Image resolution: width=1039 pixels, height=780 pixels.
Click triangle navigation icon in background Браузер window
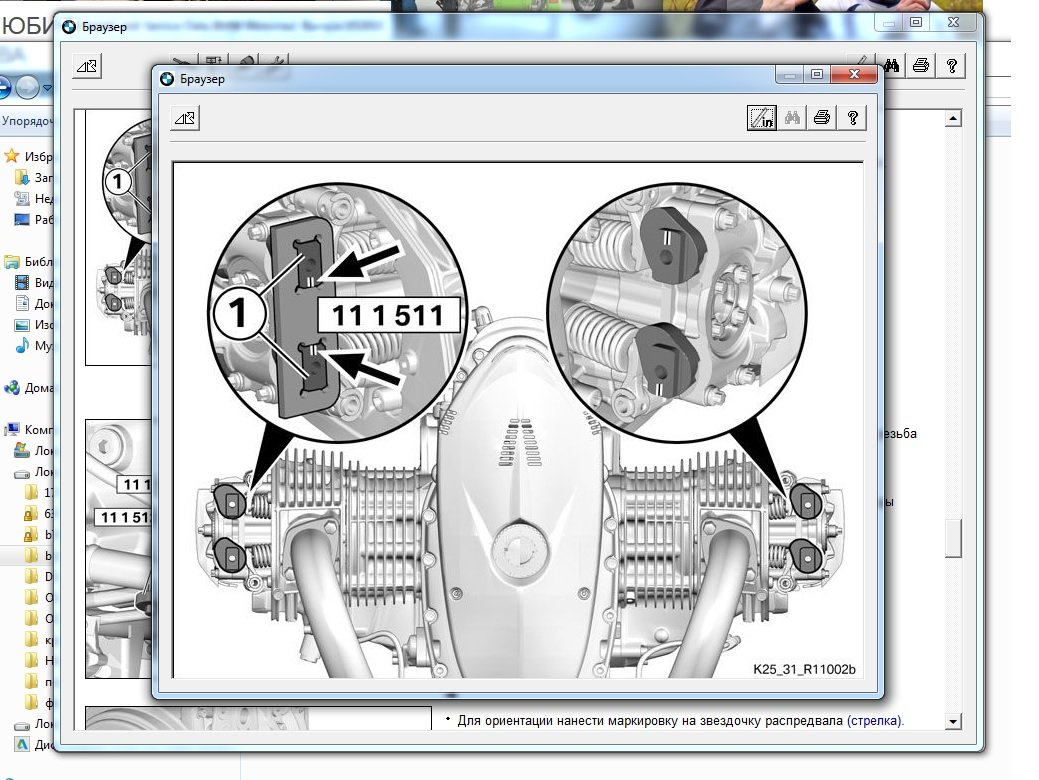point(87,66)
